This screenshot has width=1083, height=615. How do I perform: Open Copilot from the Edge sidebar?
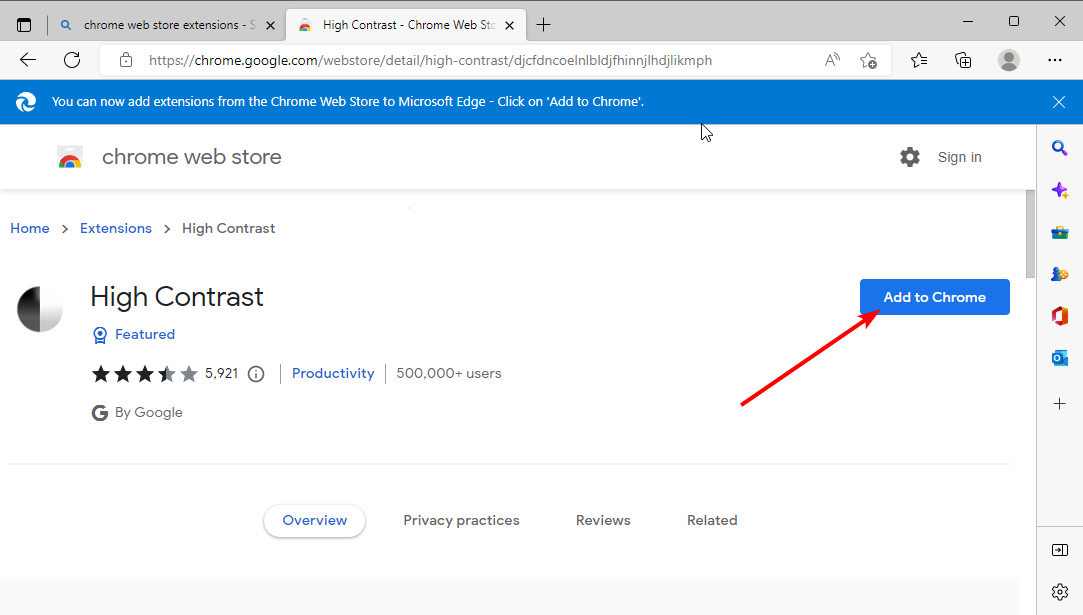pyautogui.click(x=1060, y=190)
